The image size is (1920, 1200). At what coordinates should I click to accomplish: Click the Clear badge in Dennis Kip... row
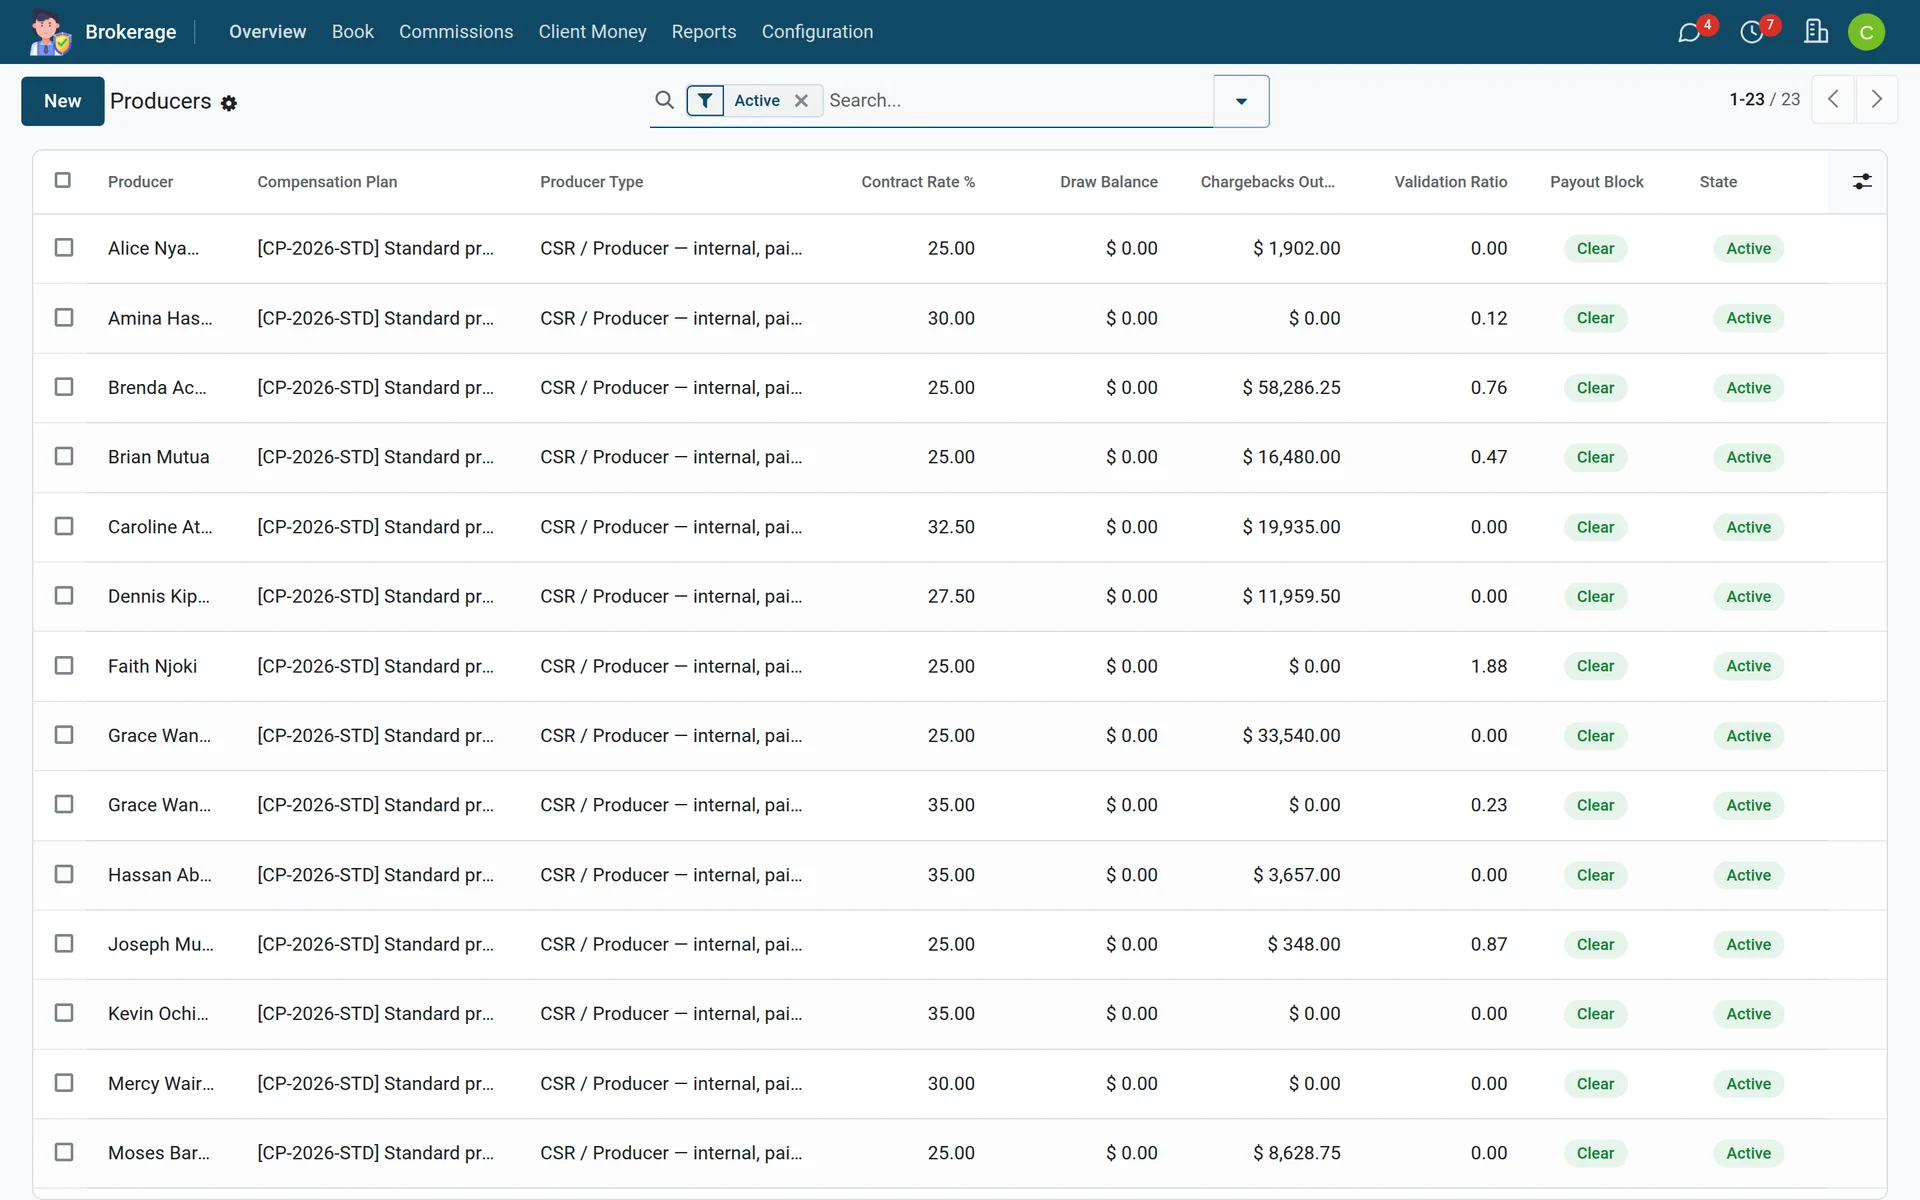point(1595,596)
